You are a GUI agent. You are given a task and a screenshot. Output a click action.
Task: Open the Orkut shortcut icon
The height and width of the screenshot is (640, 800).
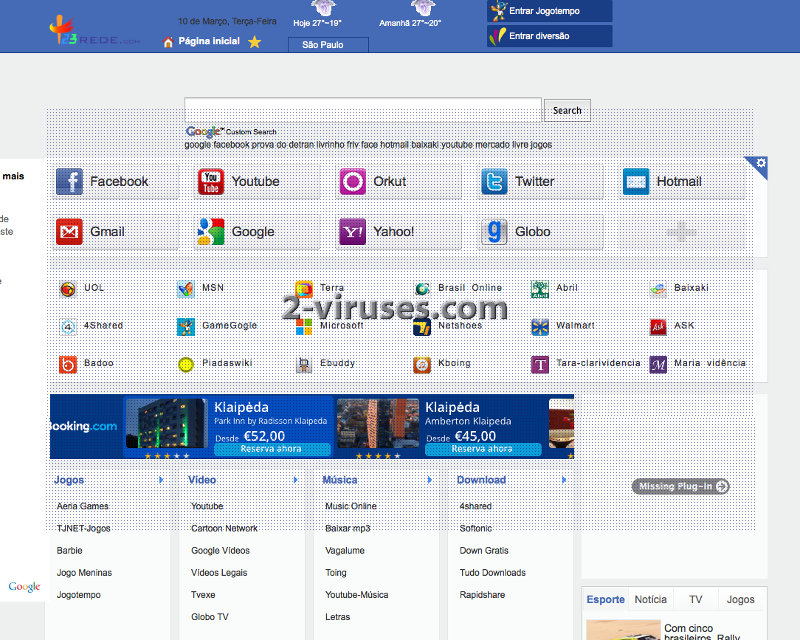tap(353, 181)
